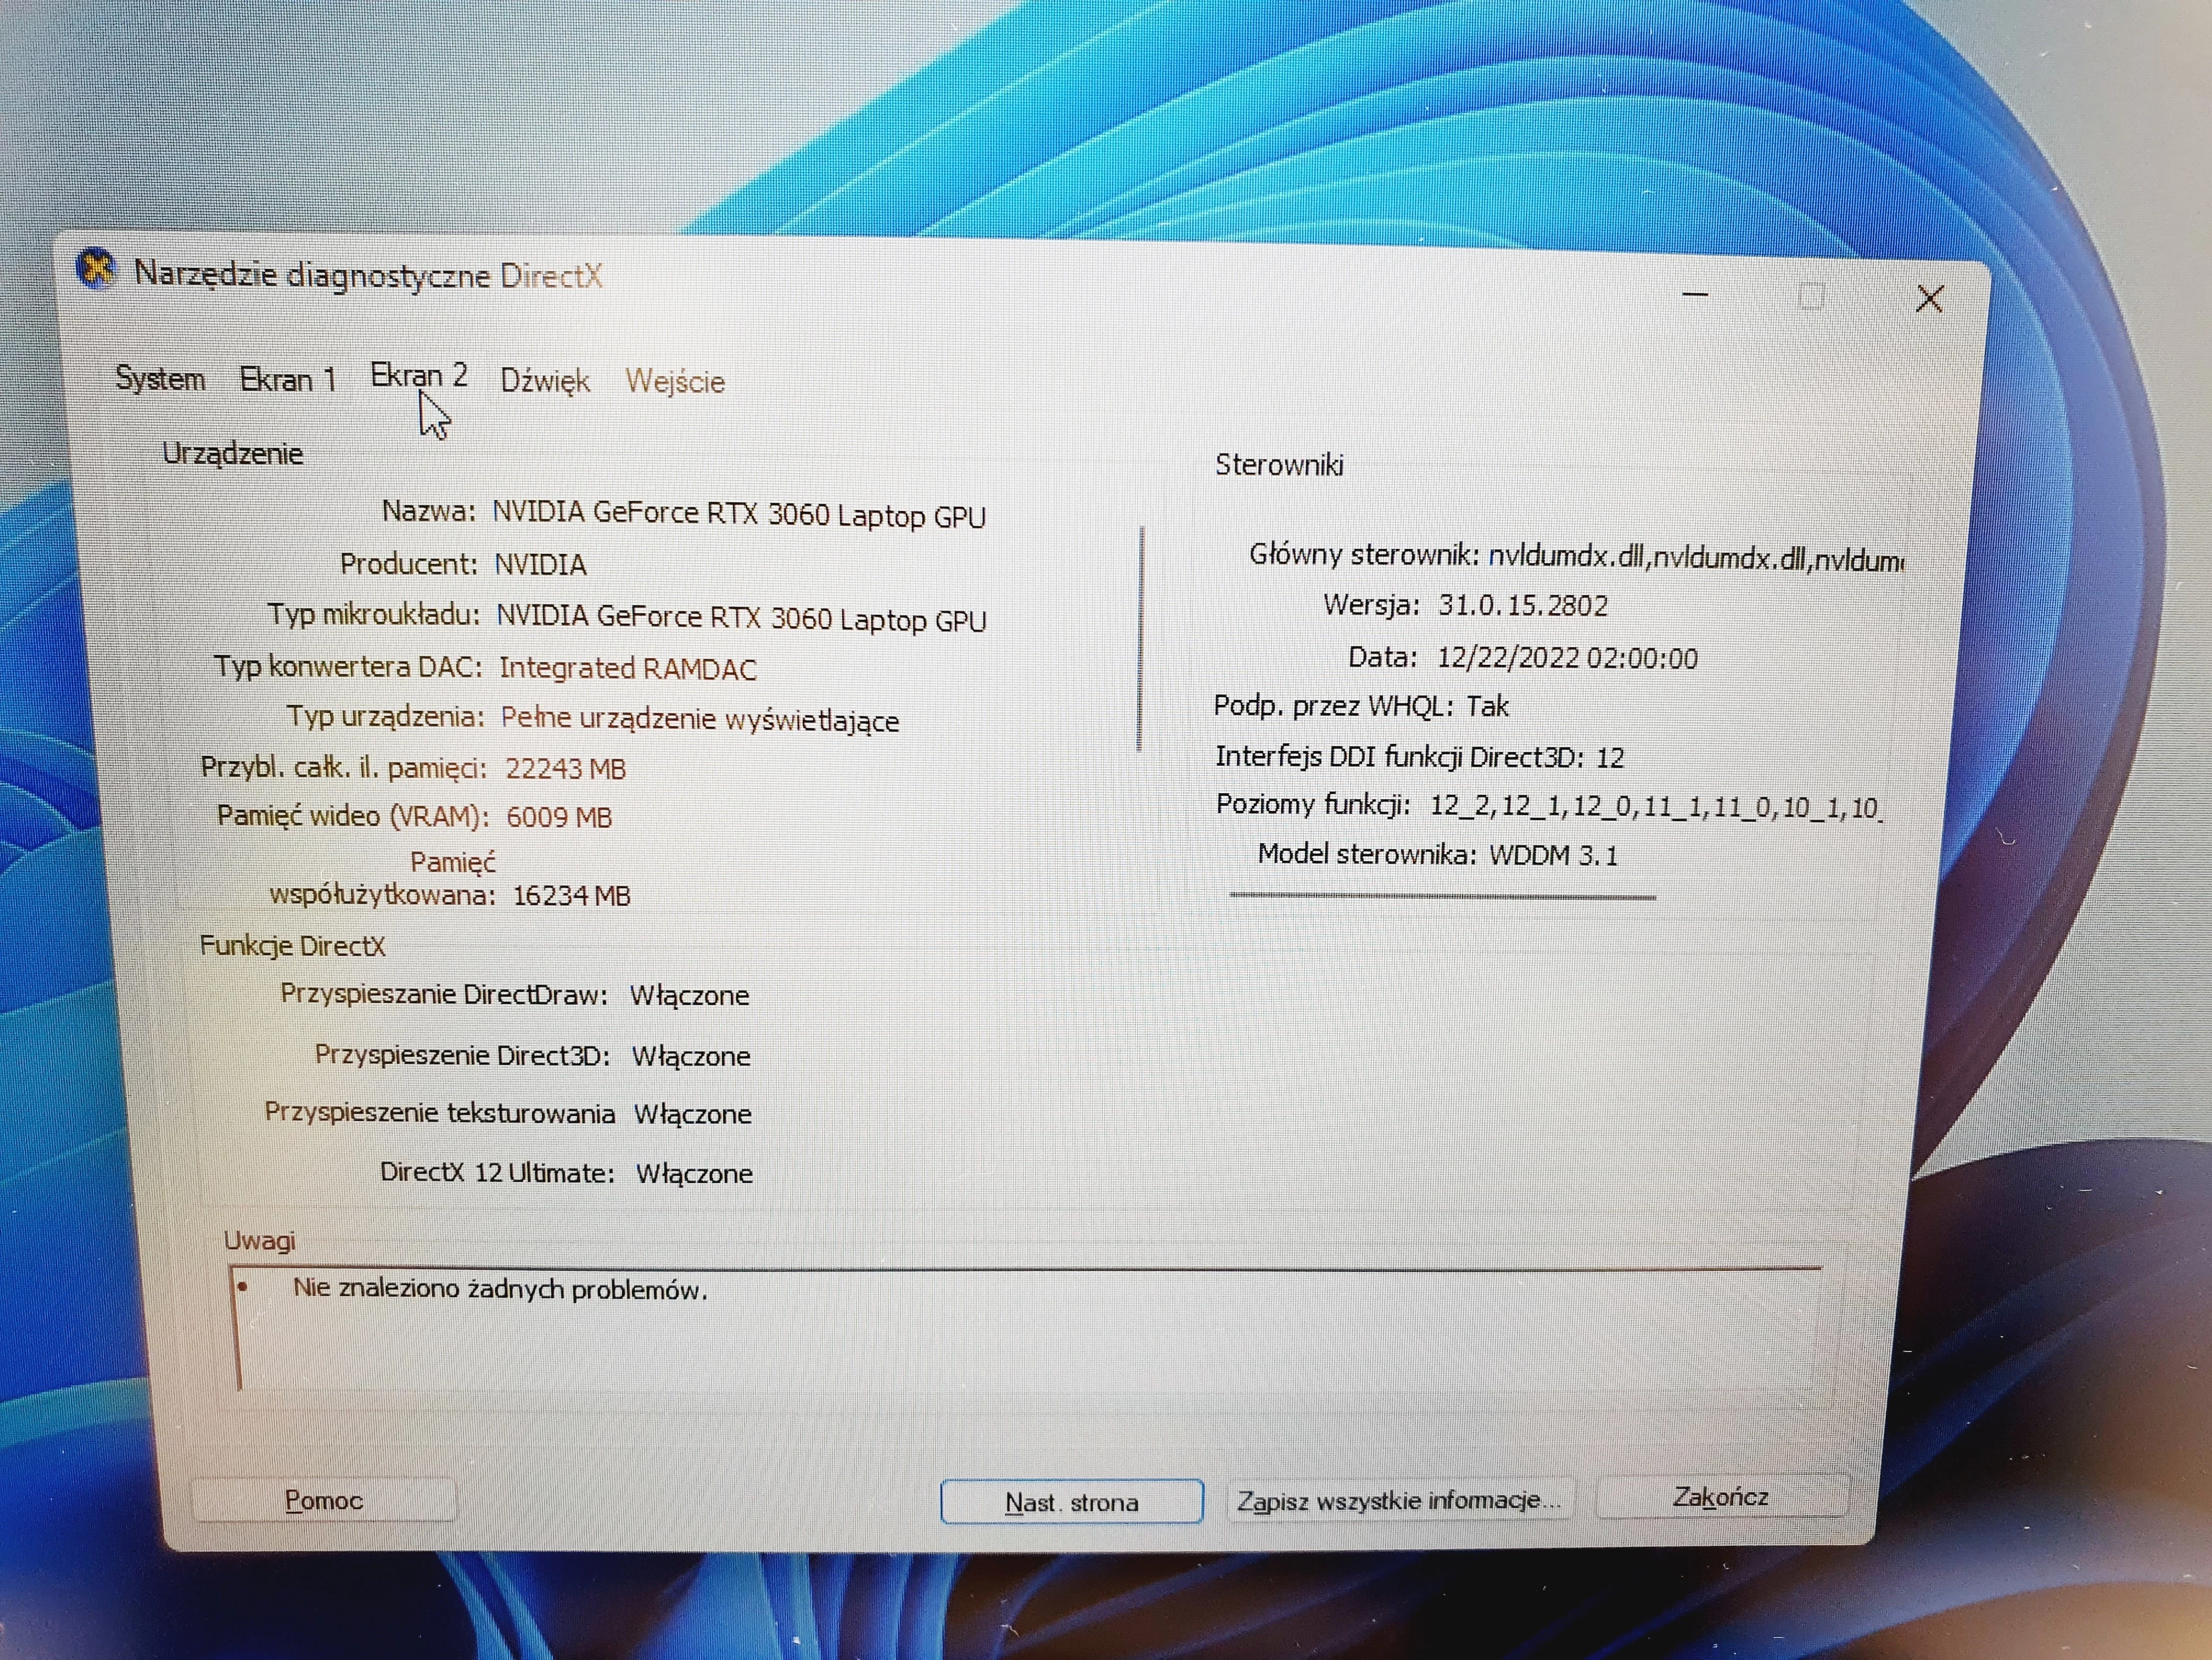Screen dimensions: 2212x1660
Task: Click the DirectX diagnostic tool title icon
Action: click(x=97, y=269)
